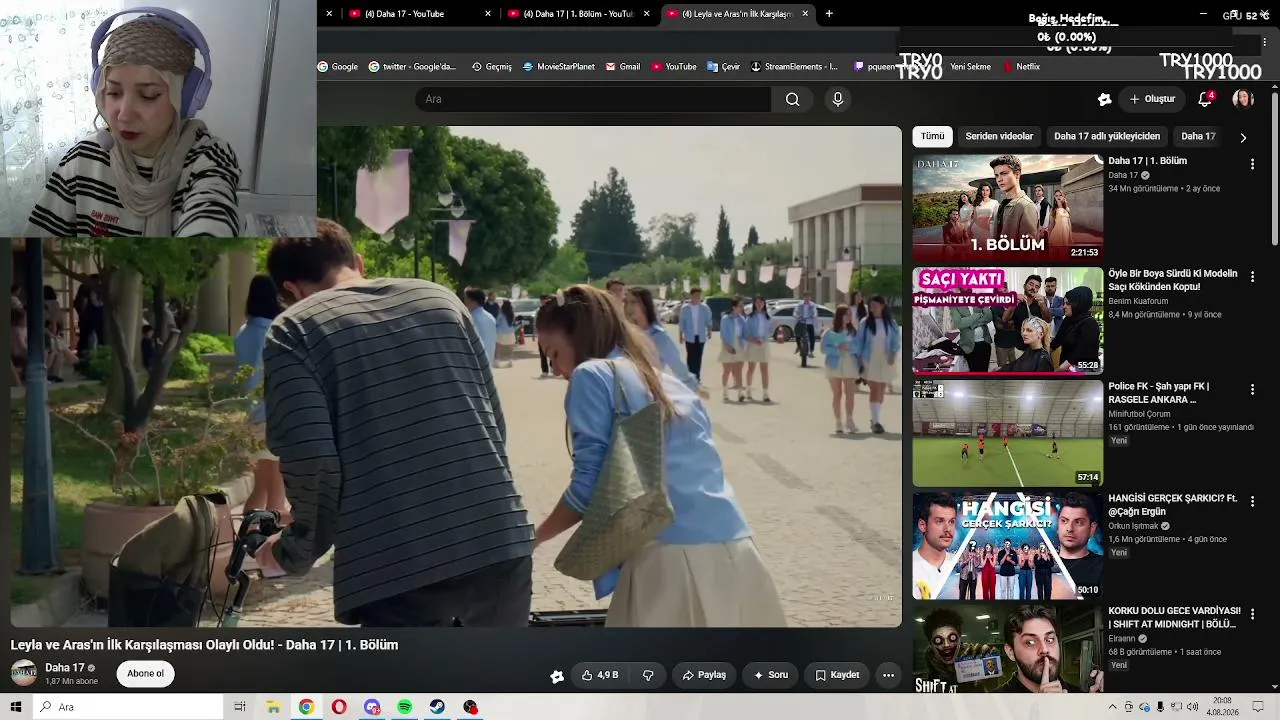Image resolution: width=1280 pixels, height=720 pixels.
Task: Click the Windows taskbar search box
Action: [x=128, y=707]
